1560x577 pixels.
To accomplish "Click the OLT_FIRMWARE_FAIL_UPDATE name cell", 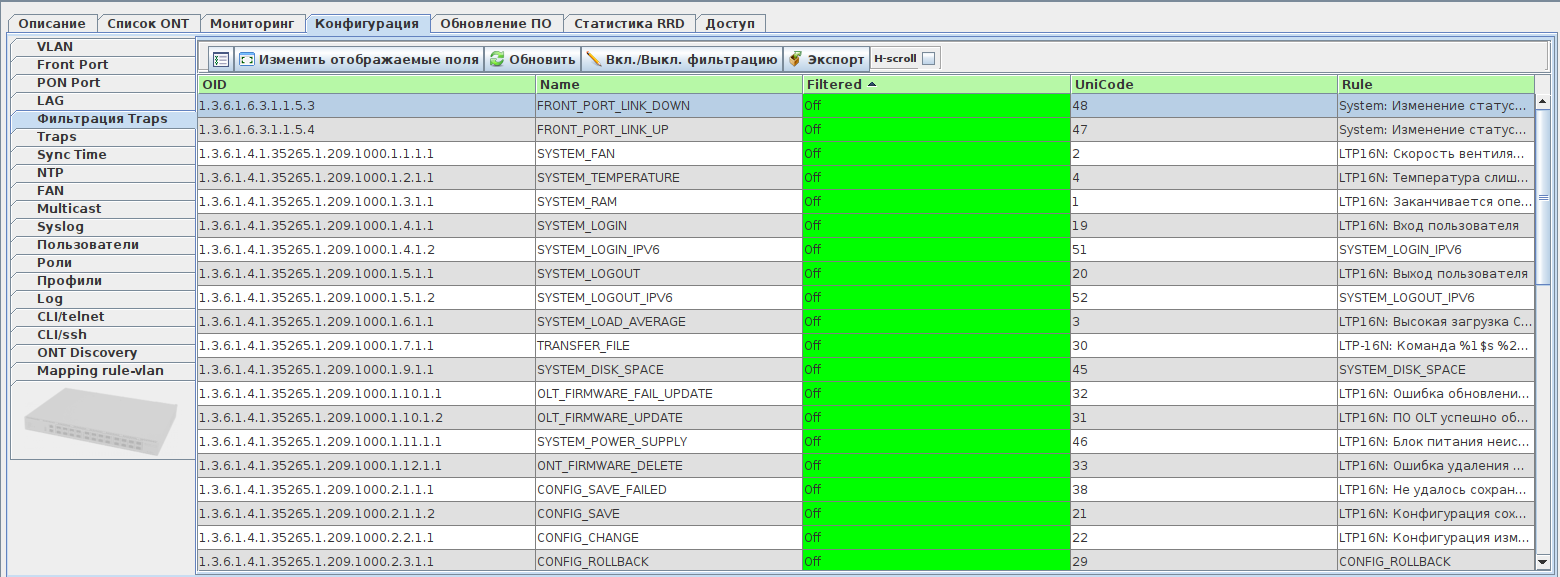I will point(669,393).
